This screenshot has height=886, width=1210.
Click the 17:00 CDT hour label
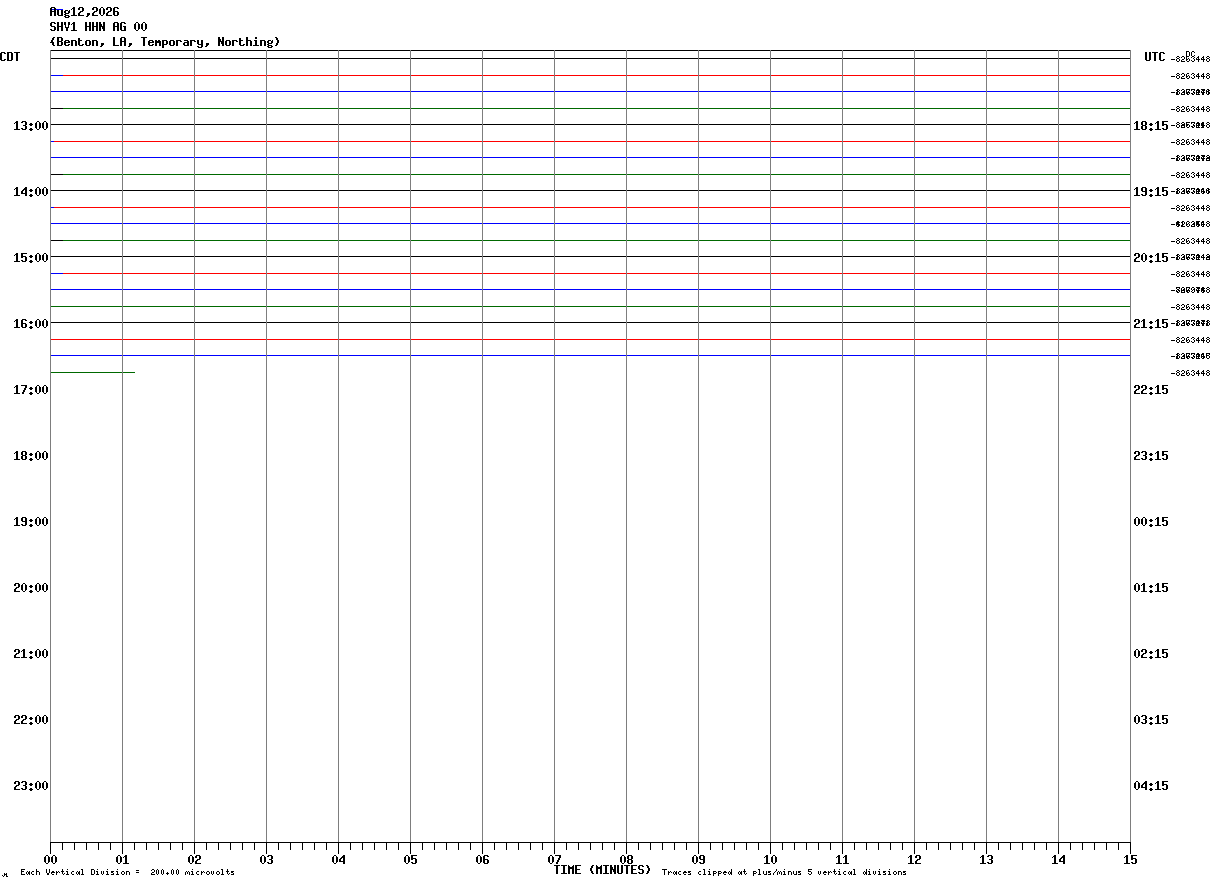click(31, 389)
